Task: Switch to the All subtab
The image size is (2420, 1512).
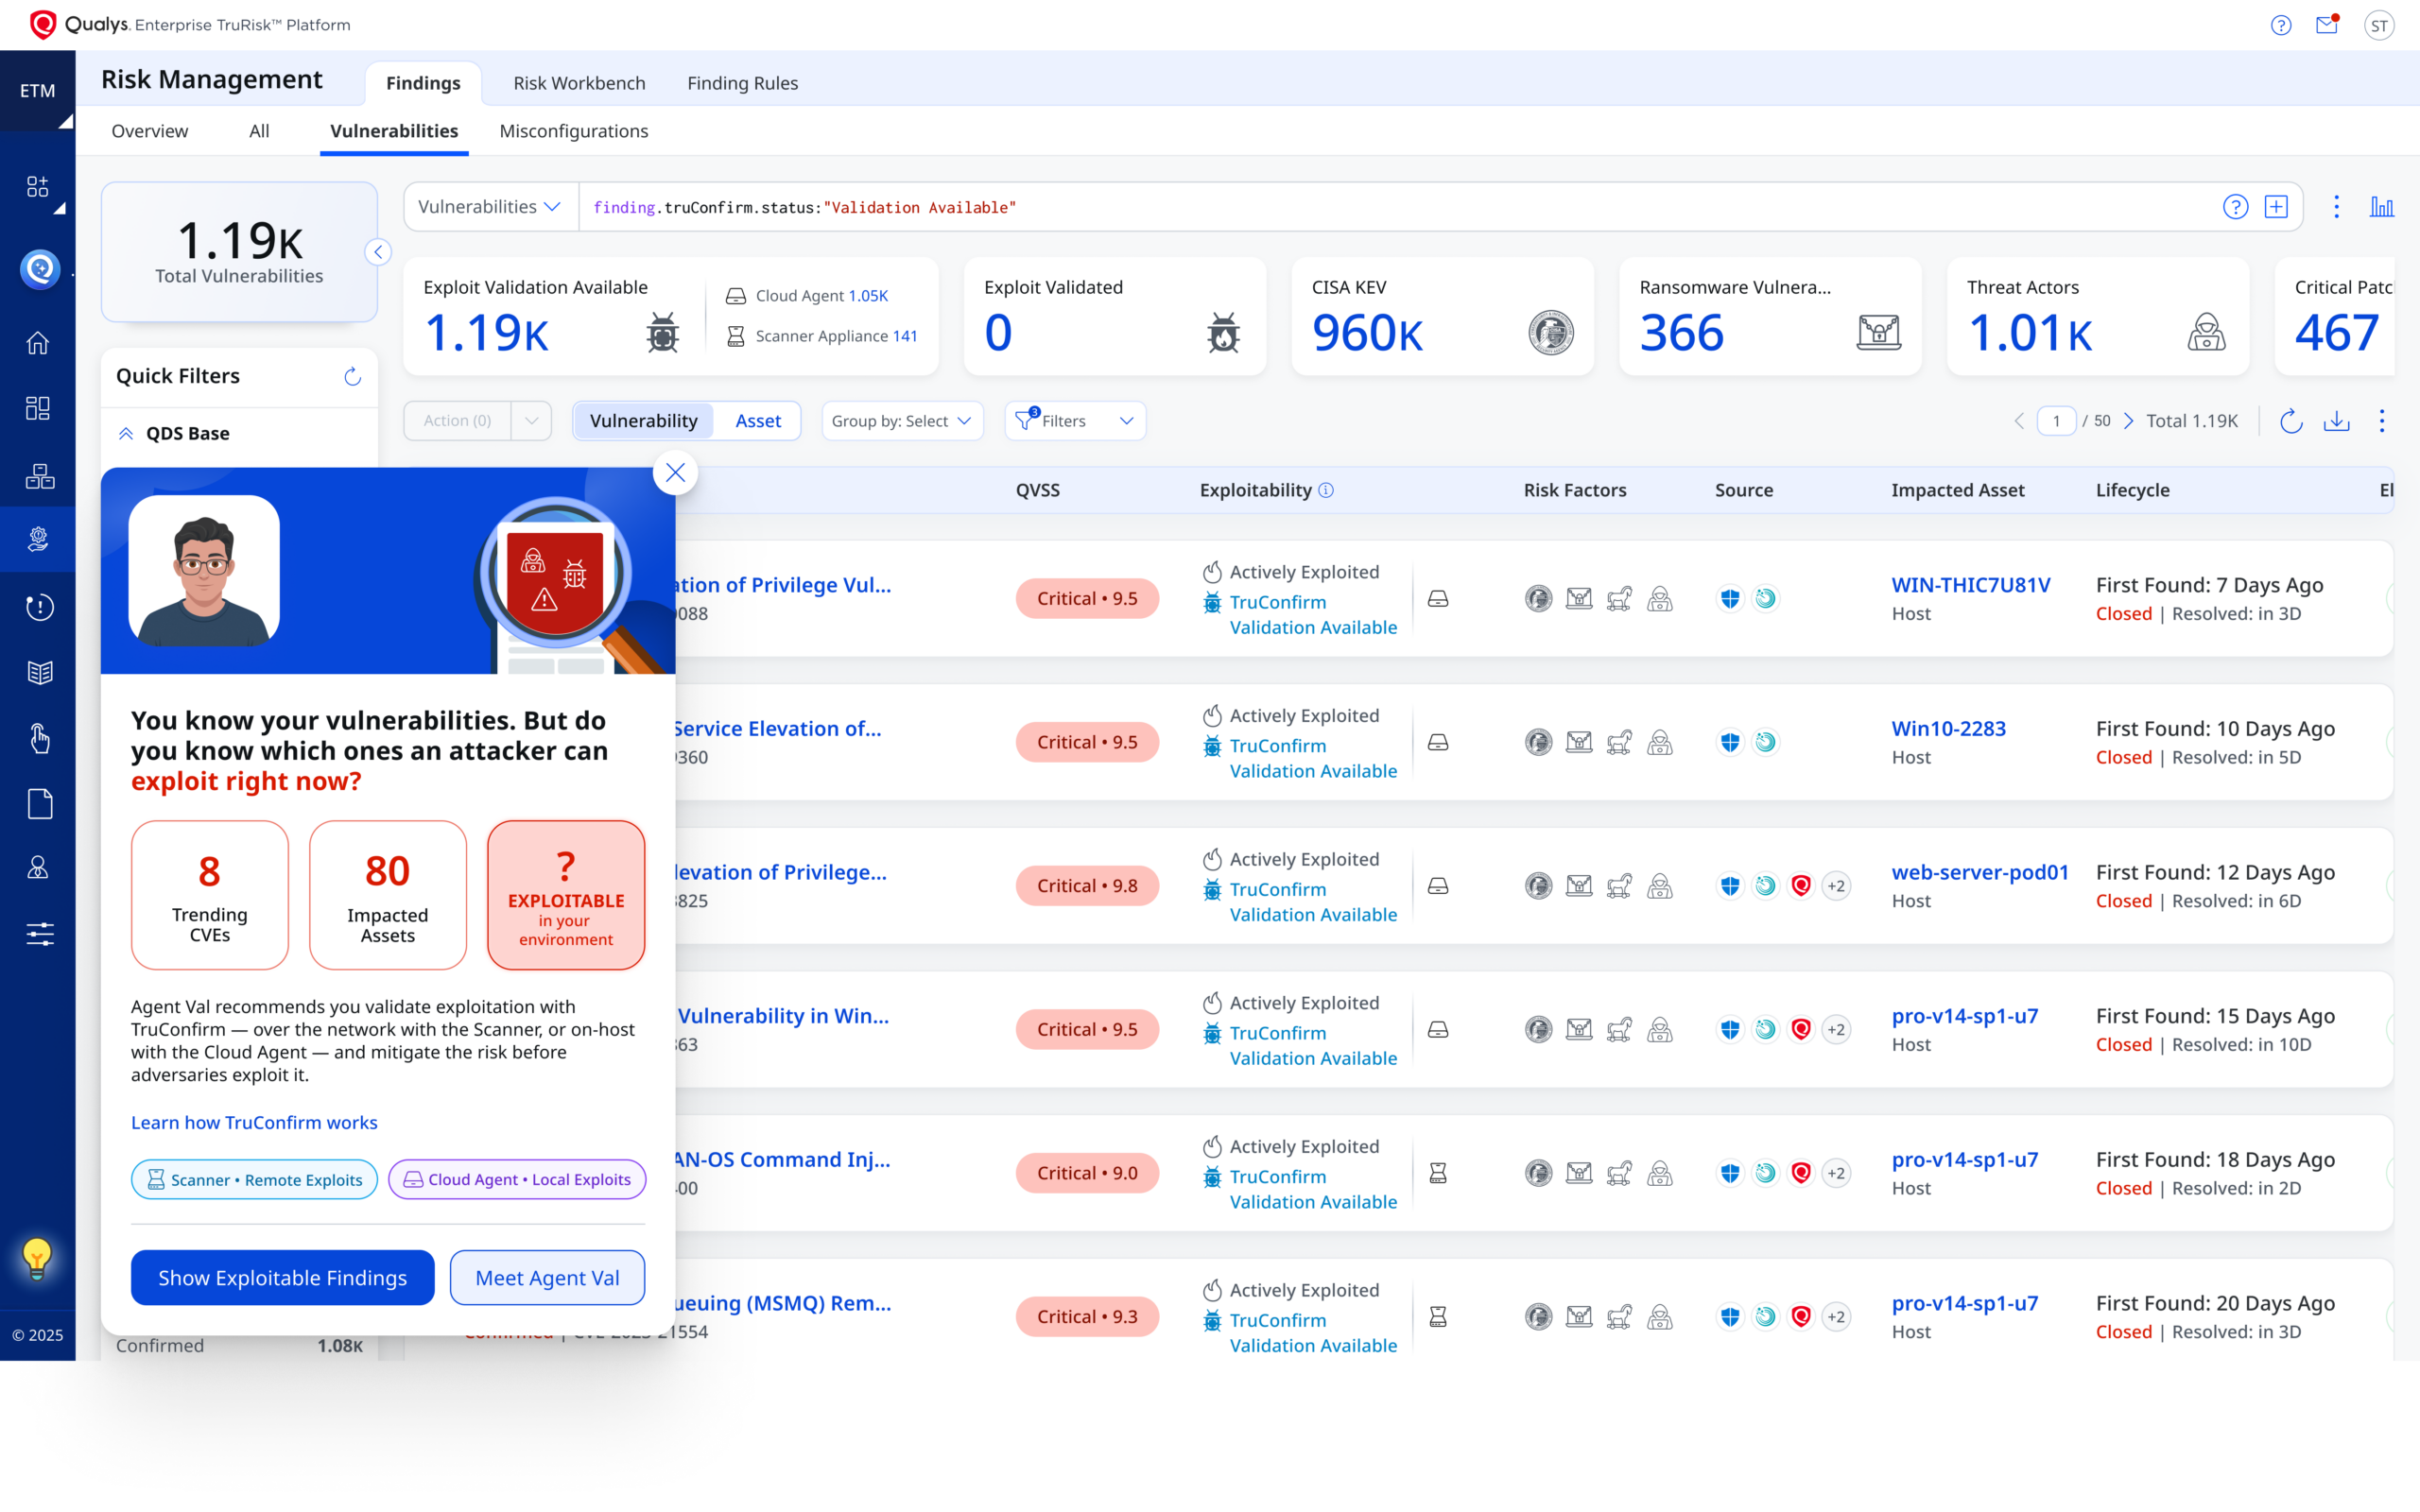Action: [259, 131]
